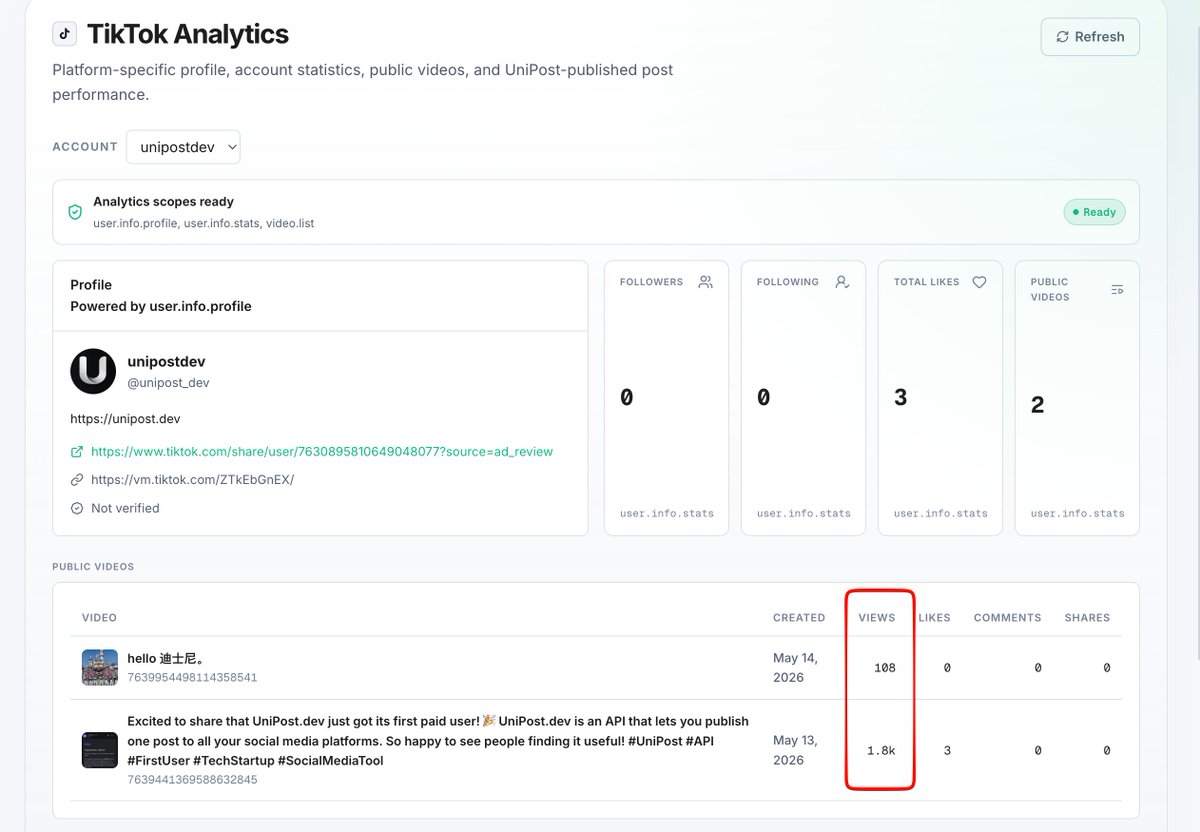The width and height of the screenshot is (1200, 832).
Task: Click the CREATED column header
Action: click(x=799, y=618)
